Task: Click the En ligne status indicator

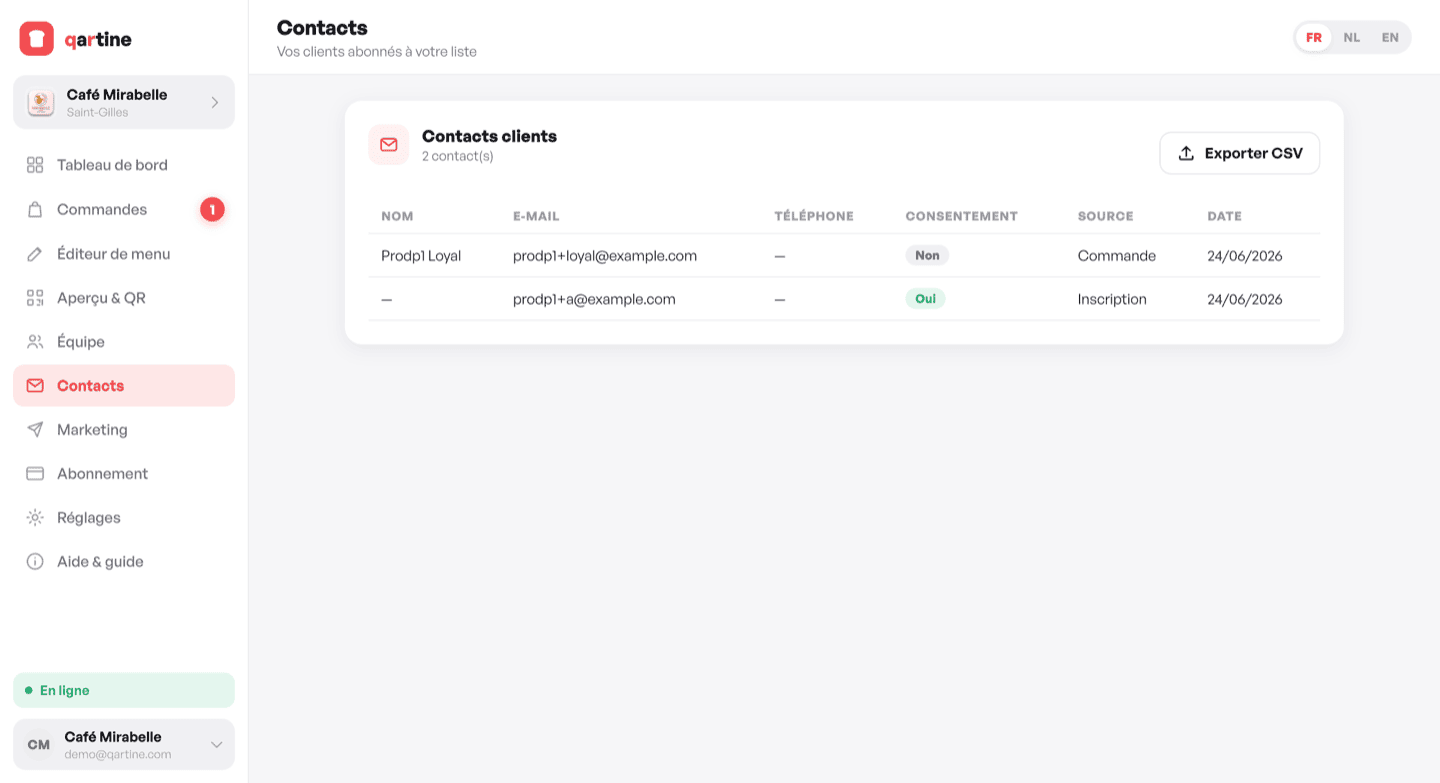Action: 124,690
